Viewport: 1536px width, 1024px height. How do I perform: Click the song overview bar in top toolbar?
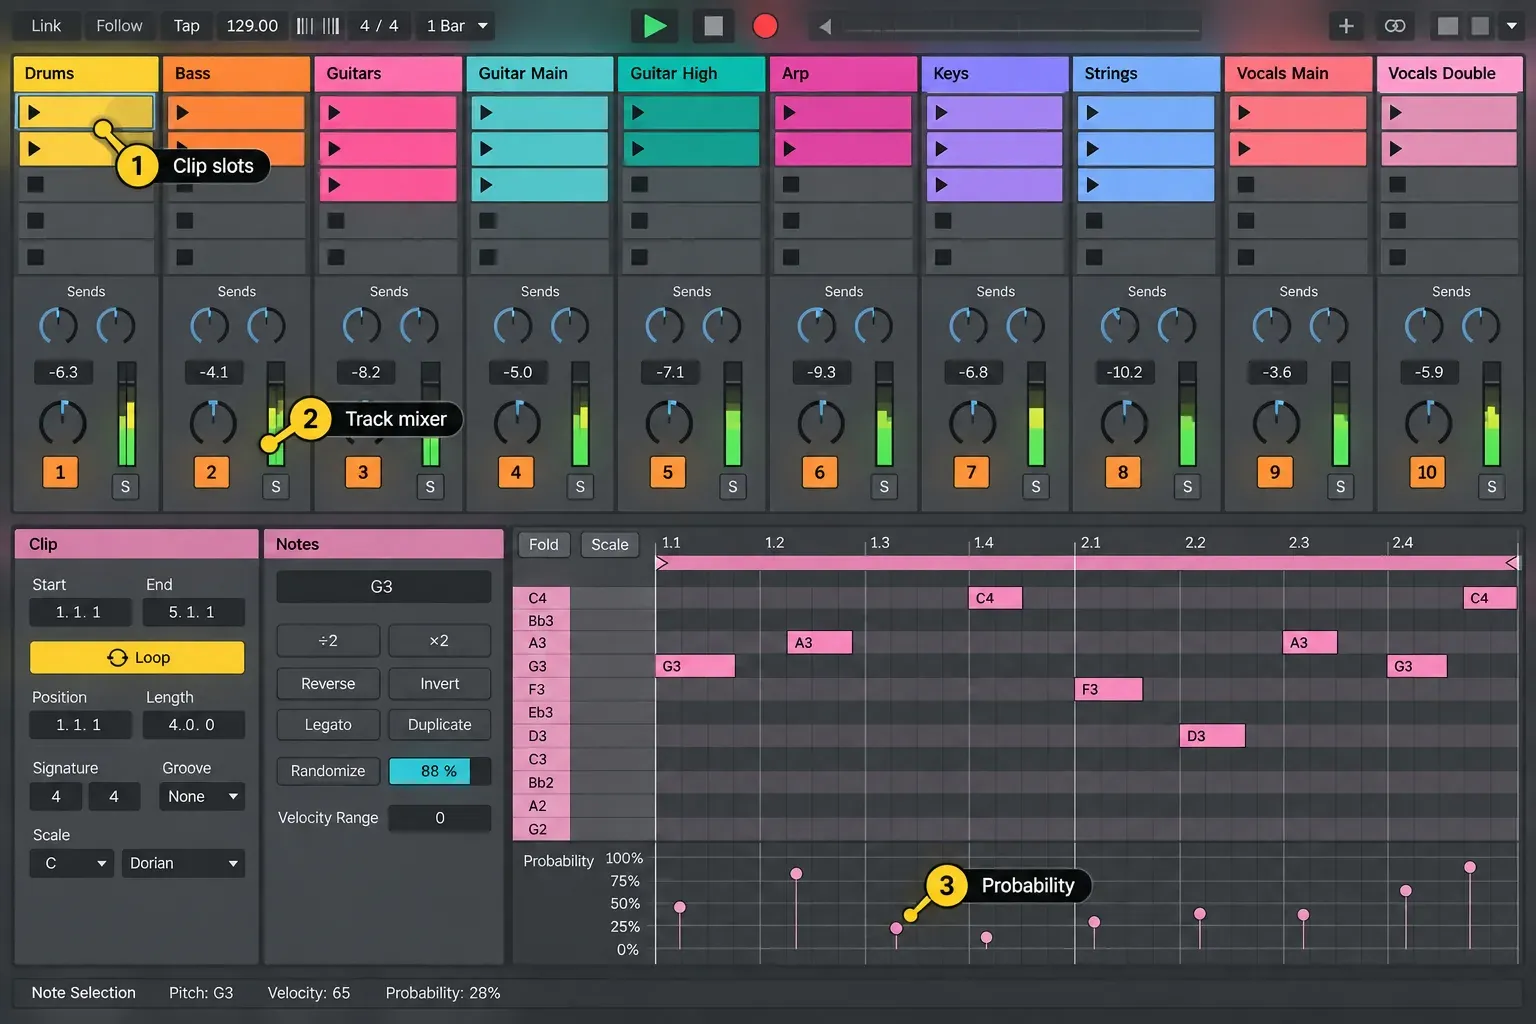click(x=1022, y=27)
